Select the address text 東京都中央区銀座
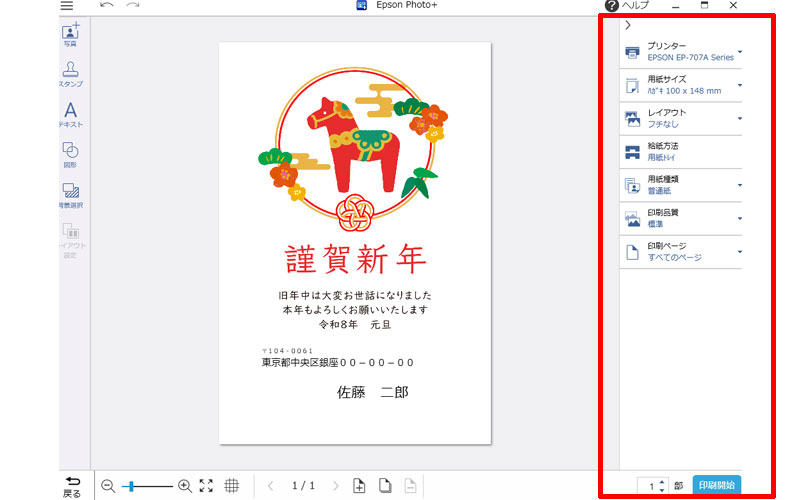The width and height of the screenshot is (800, 500). (x=300, y=363)
